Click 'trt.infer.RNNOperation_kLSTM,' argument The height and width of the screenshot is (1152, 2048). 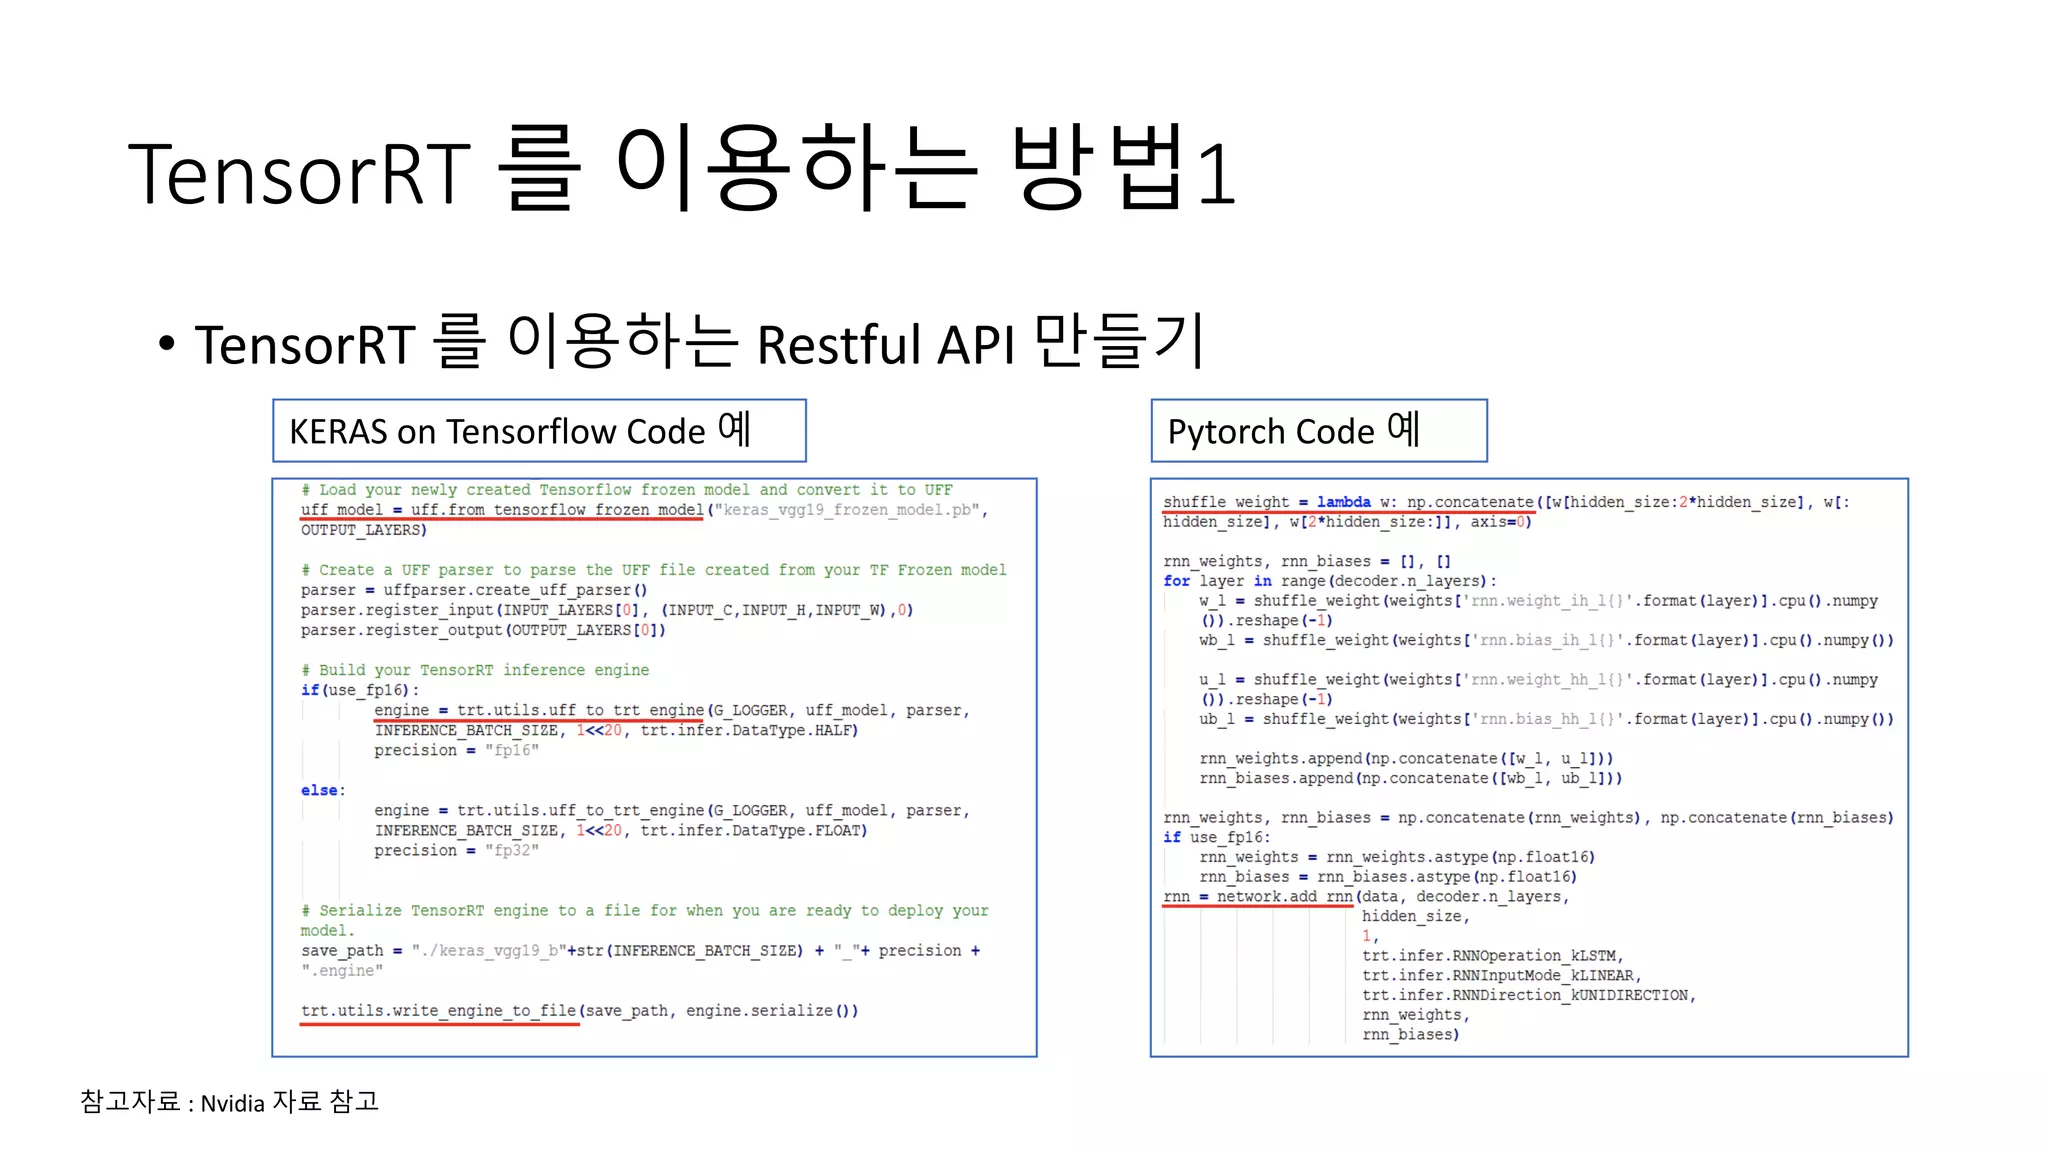[x=1493, y=956]
